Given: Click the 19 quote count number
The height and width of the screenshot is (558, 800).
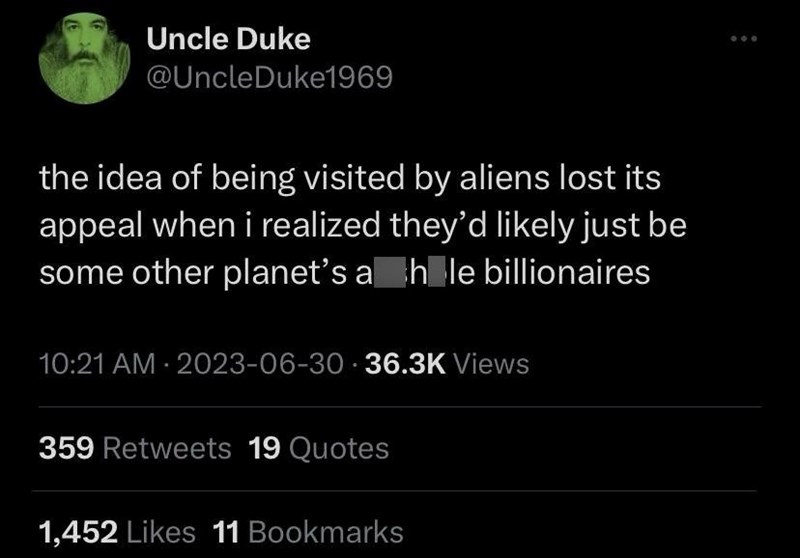Looking at the screenshot, I should coord(264,449).
